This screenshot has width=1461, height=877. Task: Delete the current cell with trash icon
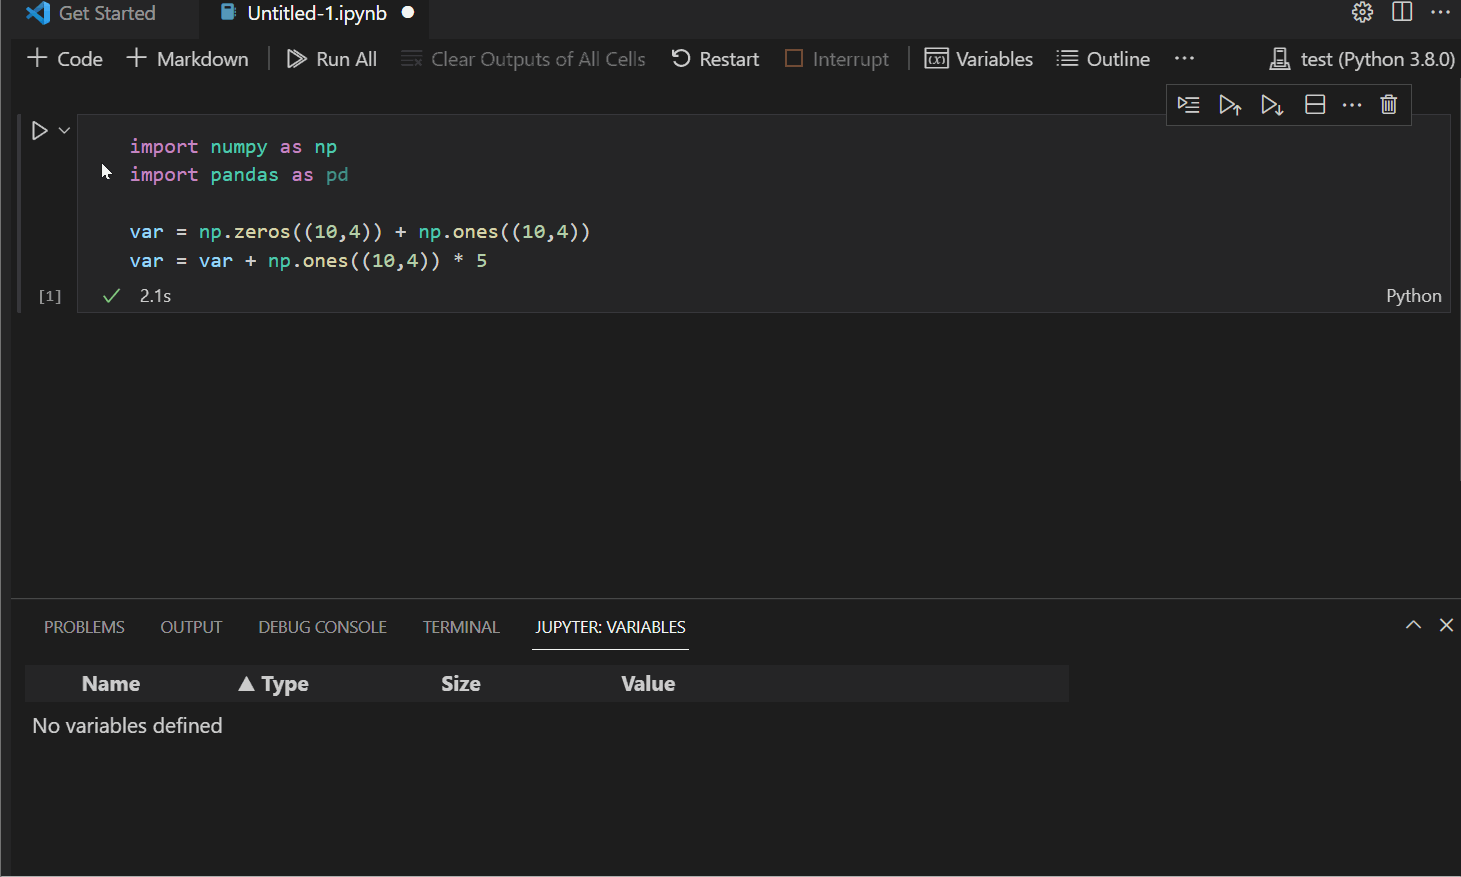pyautogui.click(x=1388, y=104)
